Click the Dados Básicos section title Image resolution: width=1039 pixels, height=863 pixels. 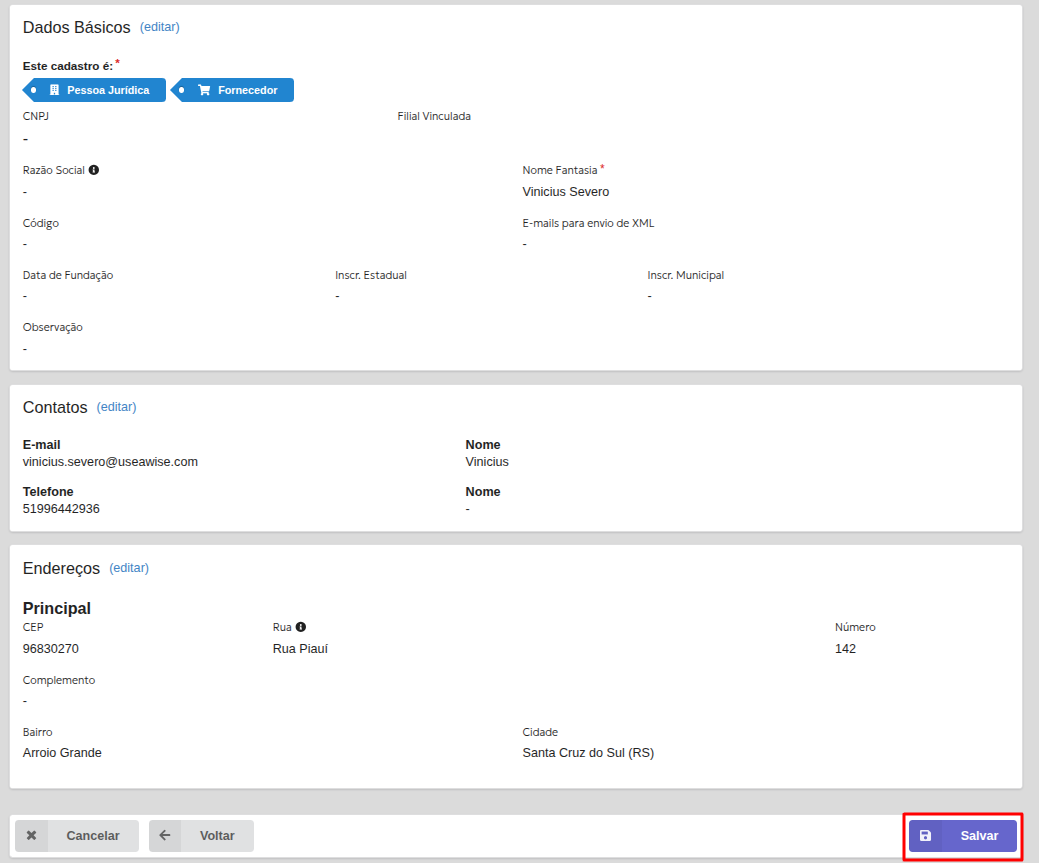click(x=77, y=27)
